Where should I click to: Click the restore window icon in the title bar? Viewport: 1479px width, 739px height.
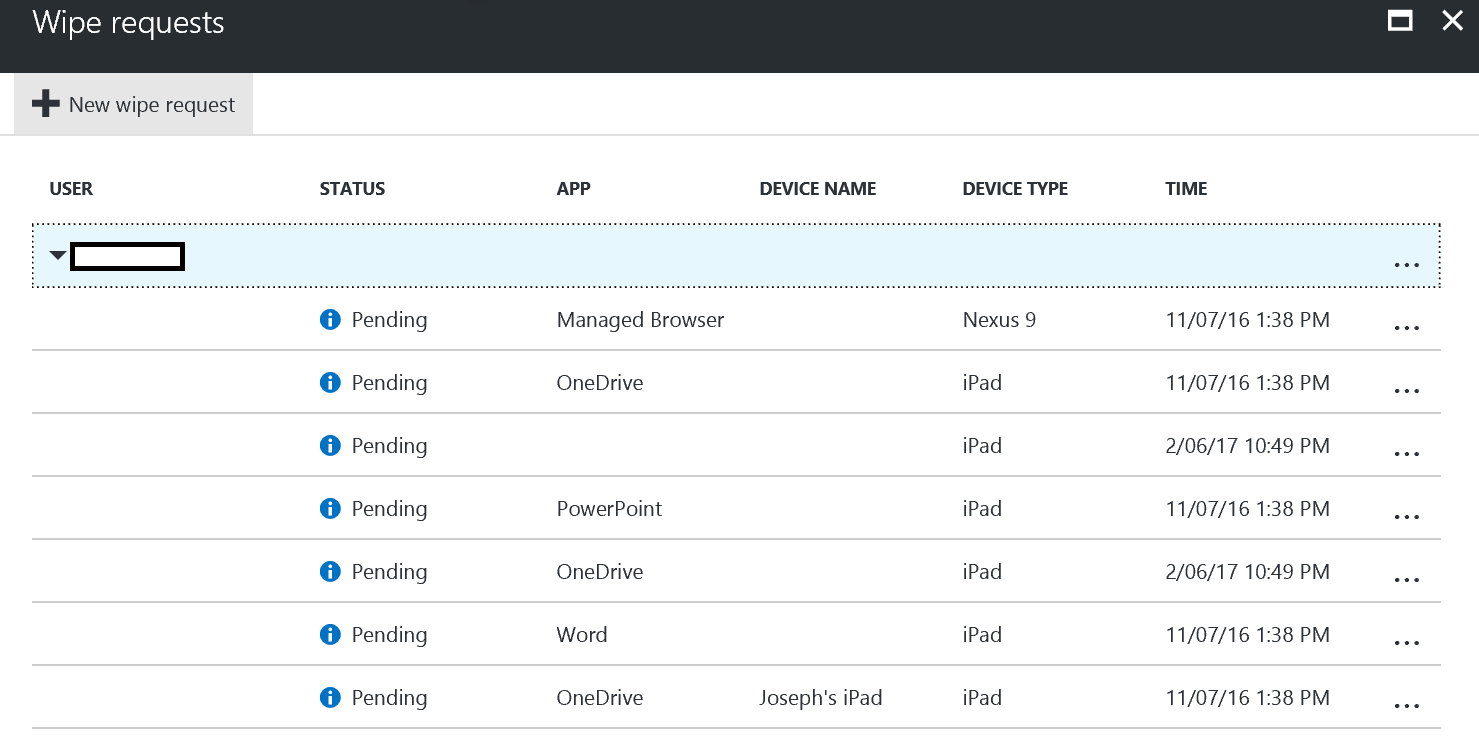coord(1400,20)
